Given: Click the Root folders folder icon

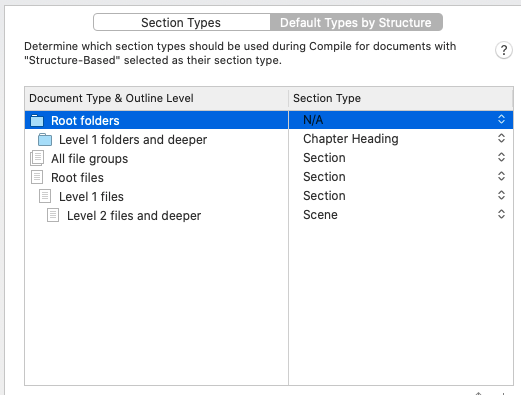Looking at the screenshot, I should (x=37, y=120).
